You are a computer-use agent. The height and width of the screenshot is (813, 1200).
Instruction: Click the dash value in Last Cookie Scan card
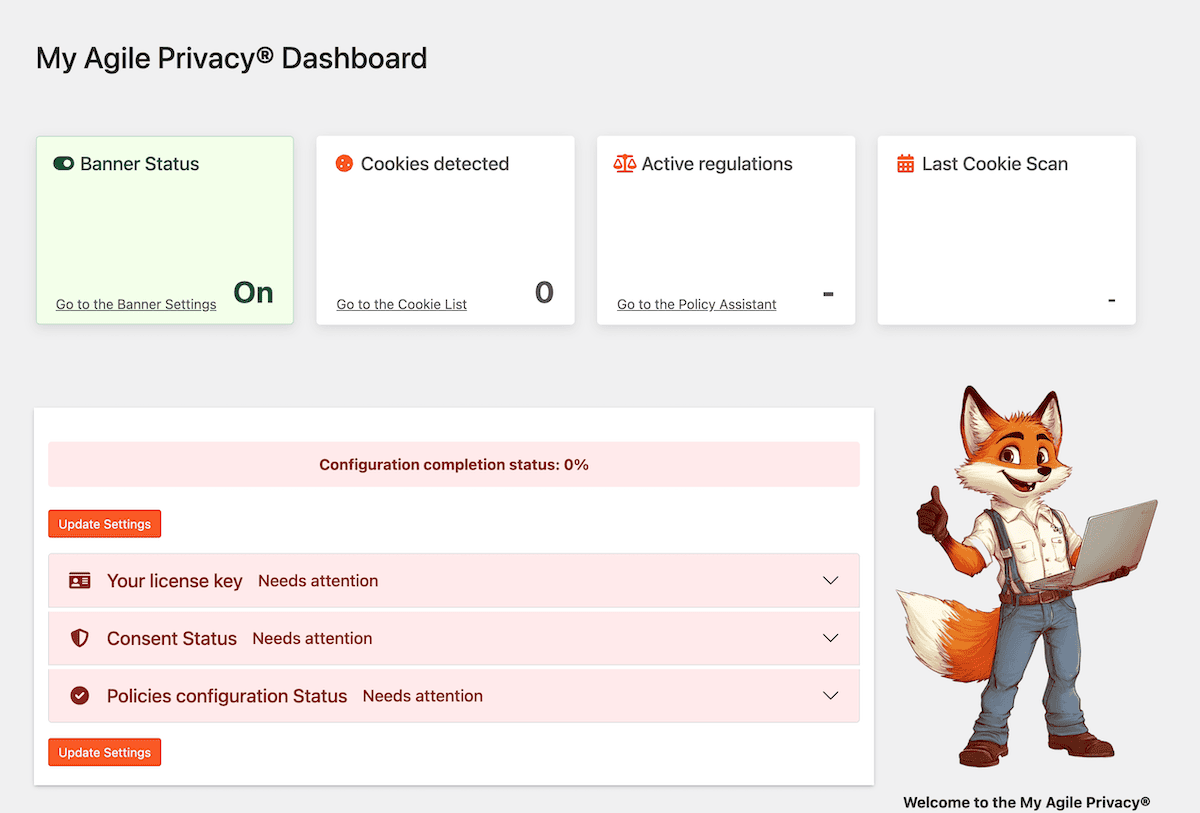coord(1111,300)
